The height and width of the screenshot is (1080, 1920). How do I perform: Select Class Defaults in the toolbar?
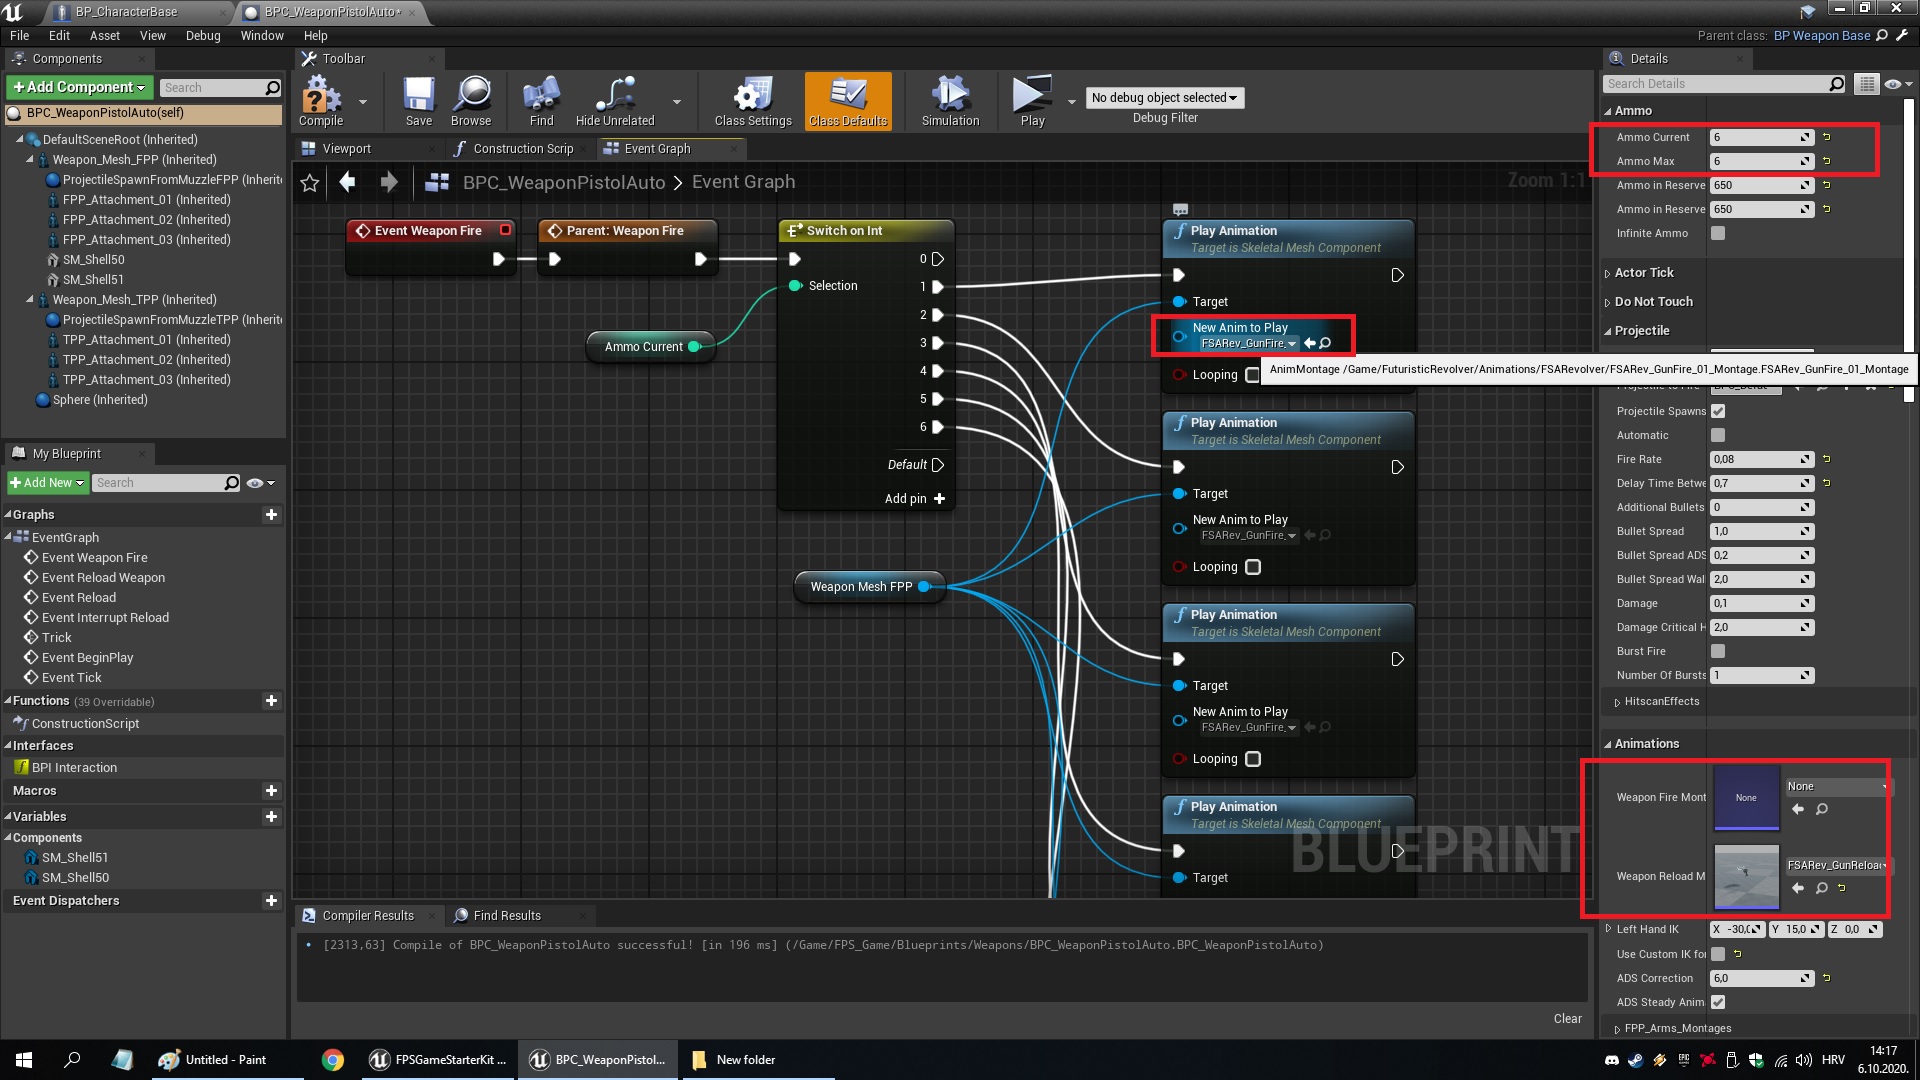[x=847, y=100]
